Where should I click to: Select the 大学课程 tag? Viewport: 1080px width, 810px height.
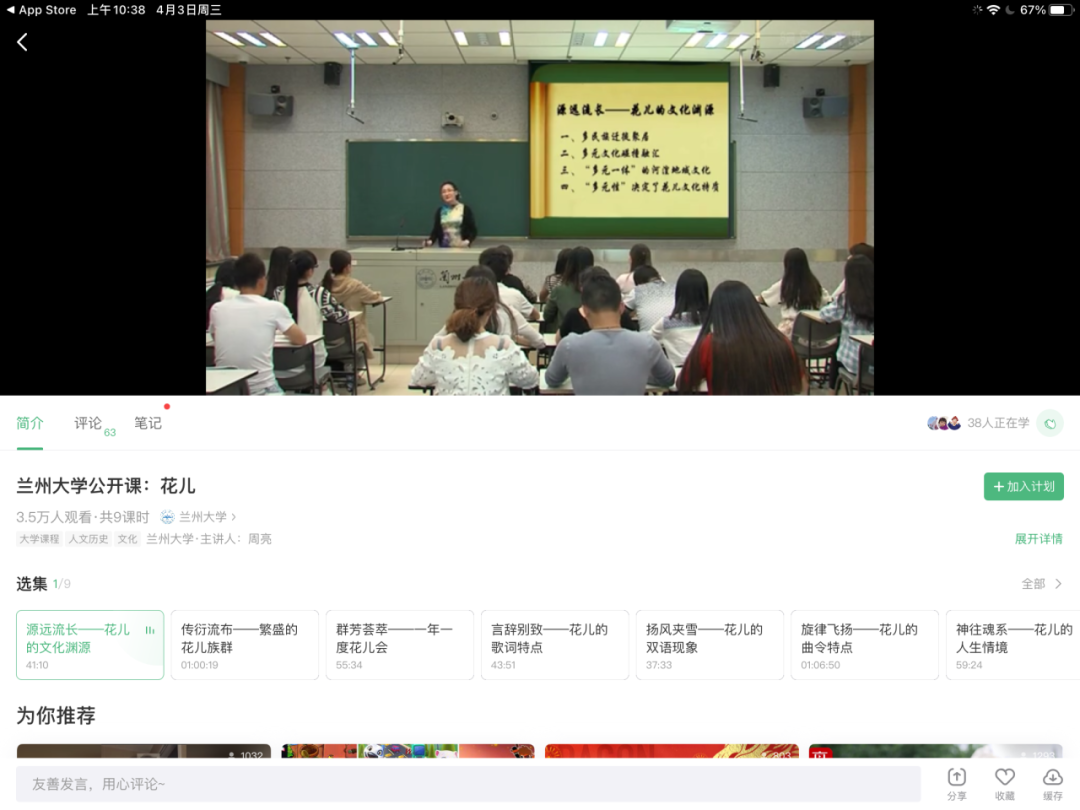pos(39,539)
